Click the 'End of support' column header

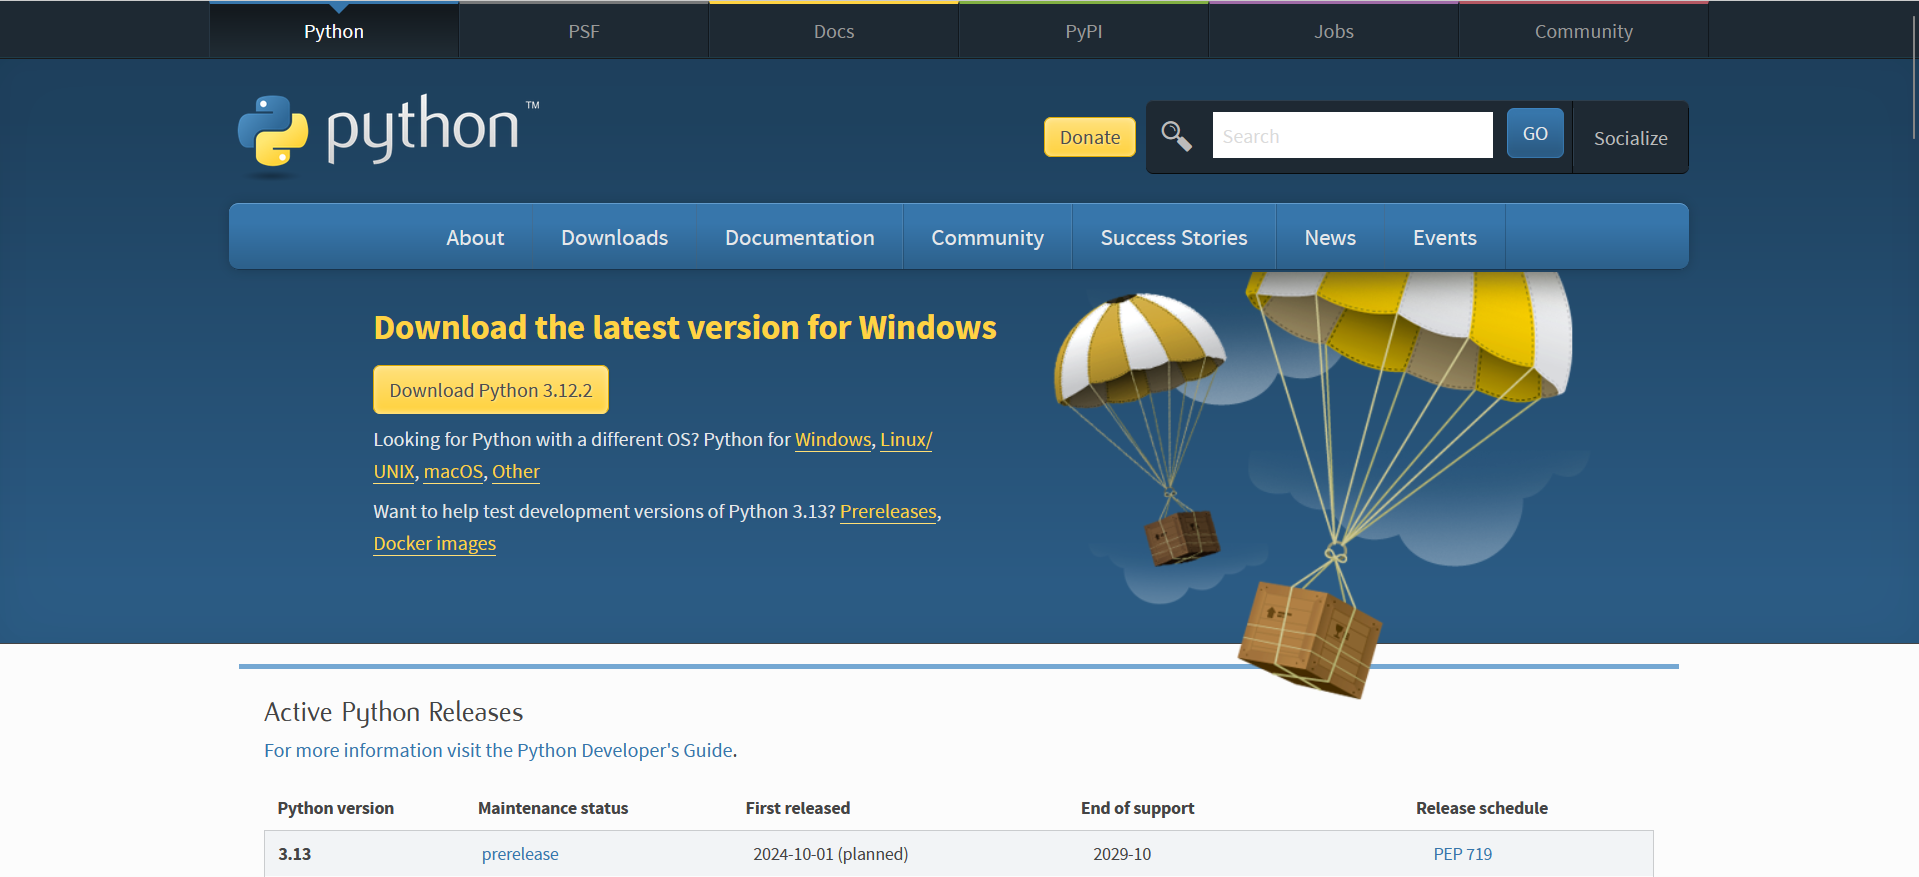(1137, 808)
